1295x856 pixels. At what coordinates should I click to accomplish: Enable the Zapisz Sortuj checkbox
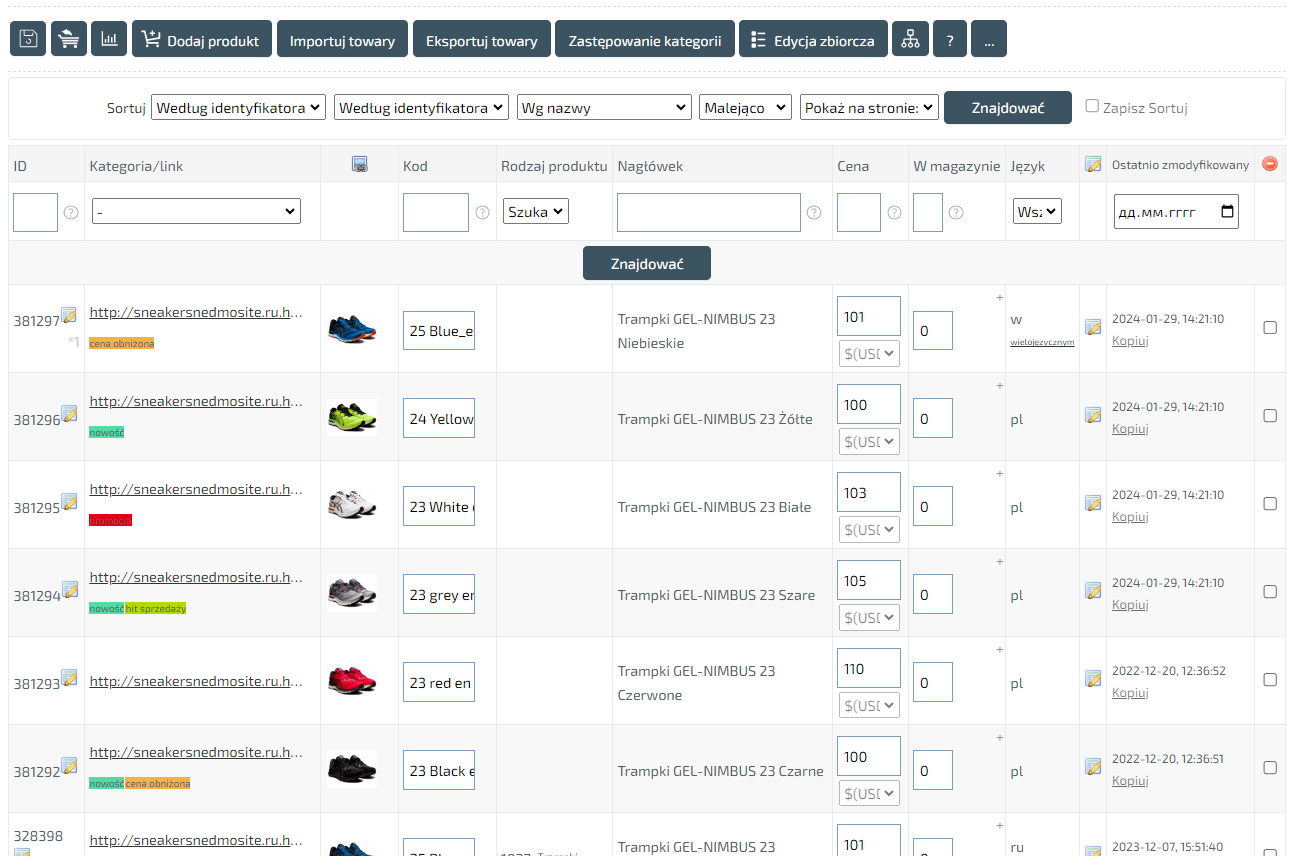(x=1092, y=106)
